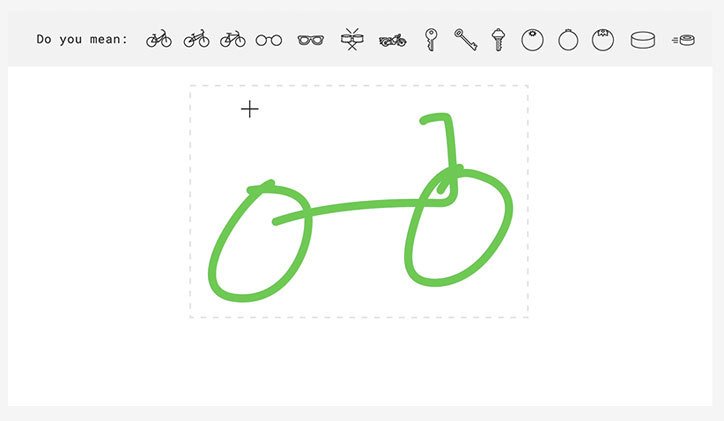Pick the drum set suggestion
This screenshot has height=421, width=724.
[352, 39]
